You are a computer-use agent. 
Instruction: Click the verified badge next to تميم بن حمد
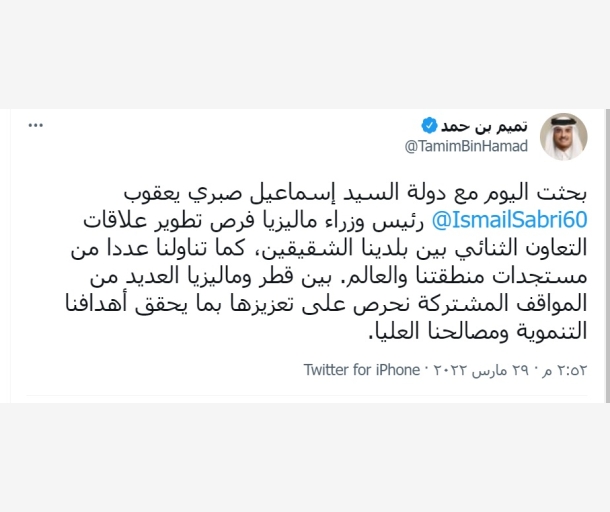(428, 126)
